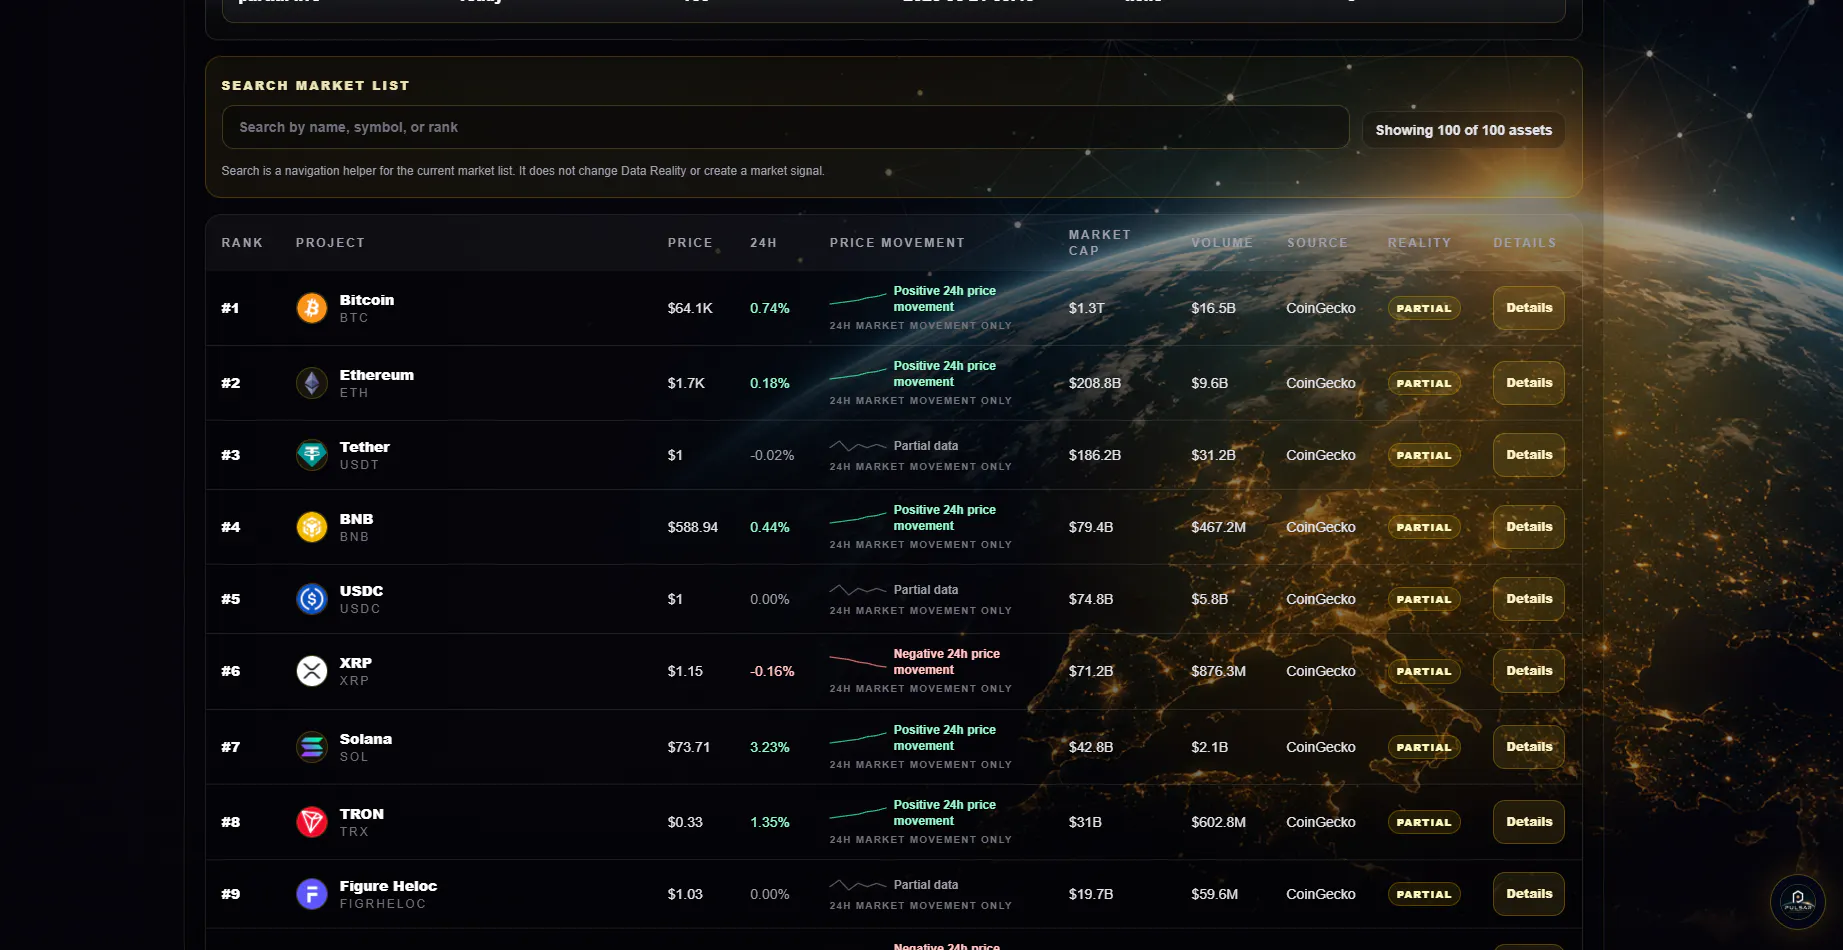This screenshot has height=950, width=1843.
Task: Click the Figure Heloc PARTIAL reality badge
Action: pos(1424,894)
